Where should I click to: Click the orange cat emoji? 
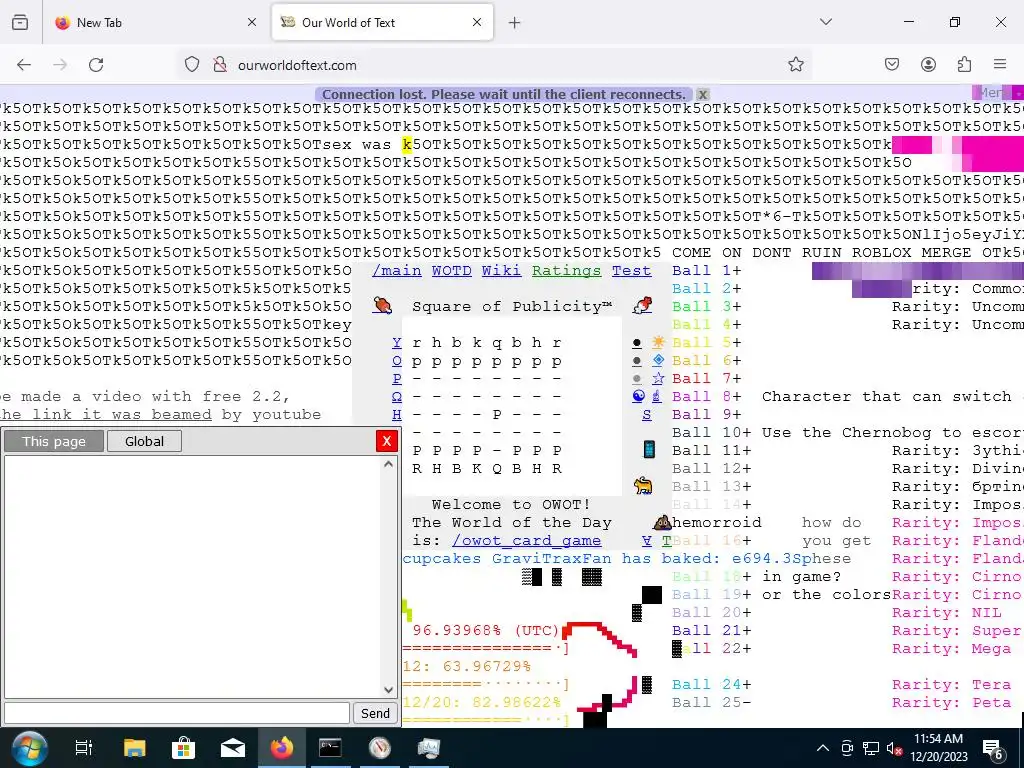pos(643,485)
